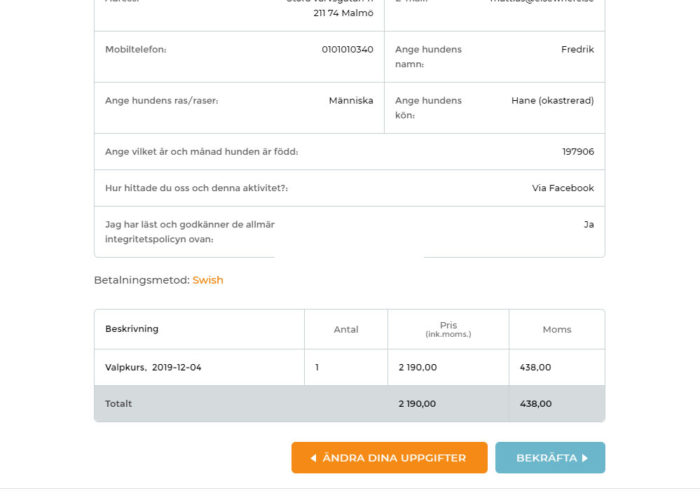
Task: Click the Ja policy acceptance value
Action: click(589, 225)
